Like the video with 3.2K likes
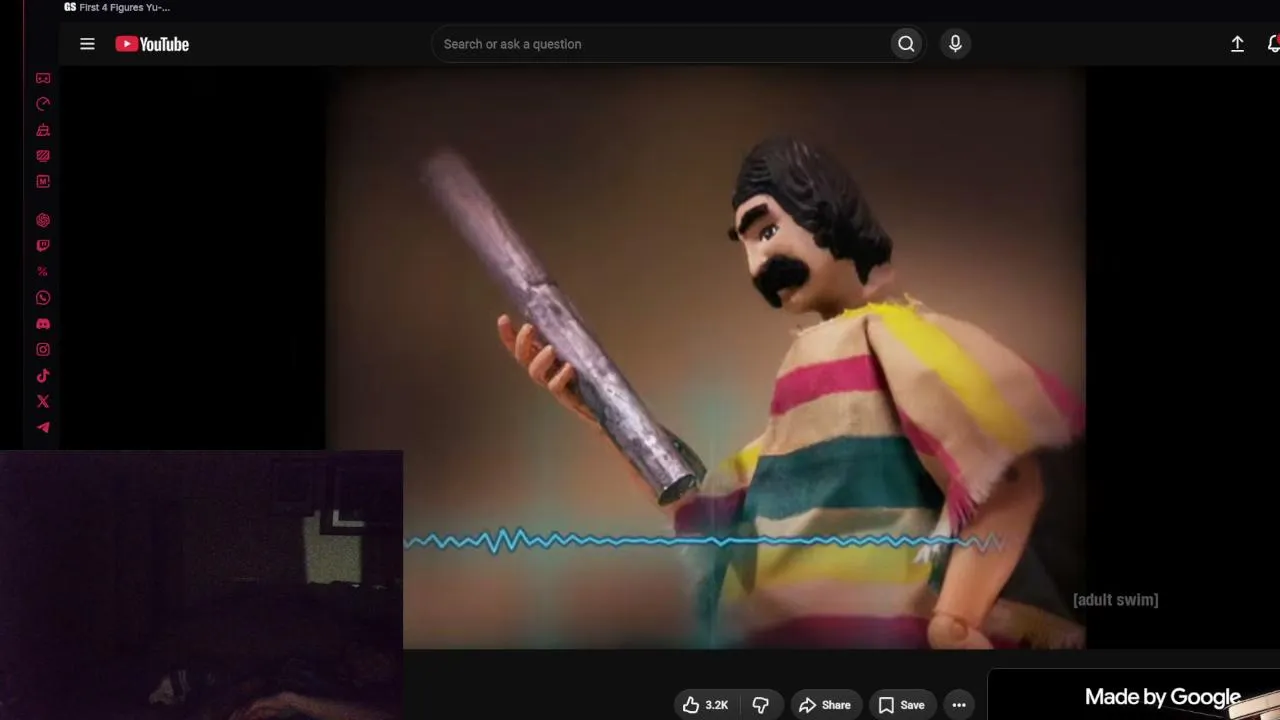Image resolution: width=1280 pixels, height=720 pixels. point(706,705)
